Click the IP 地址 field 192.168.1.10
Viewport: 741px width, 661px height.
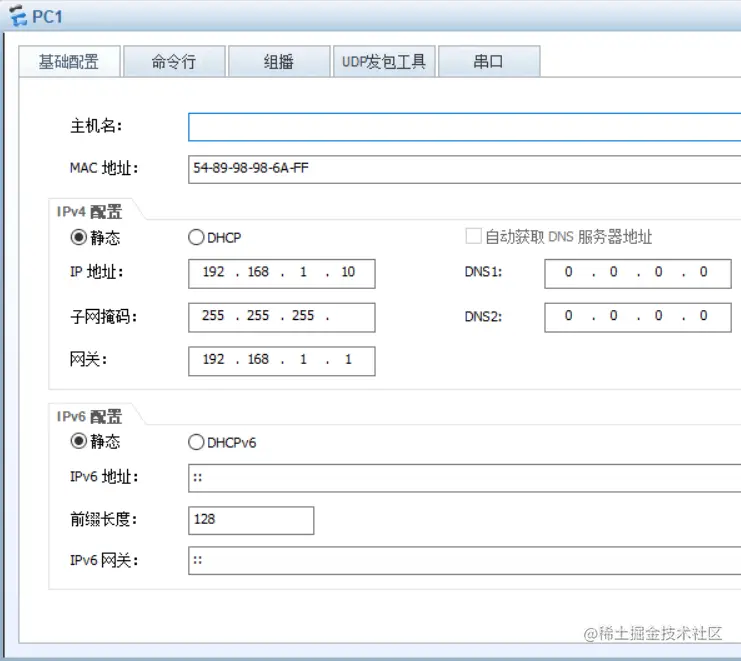pyautogui.click(x=282, y=274)
